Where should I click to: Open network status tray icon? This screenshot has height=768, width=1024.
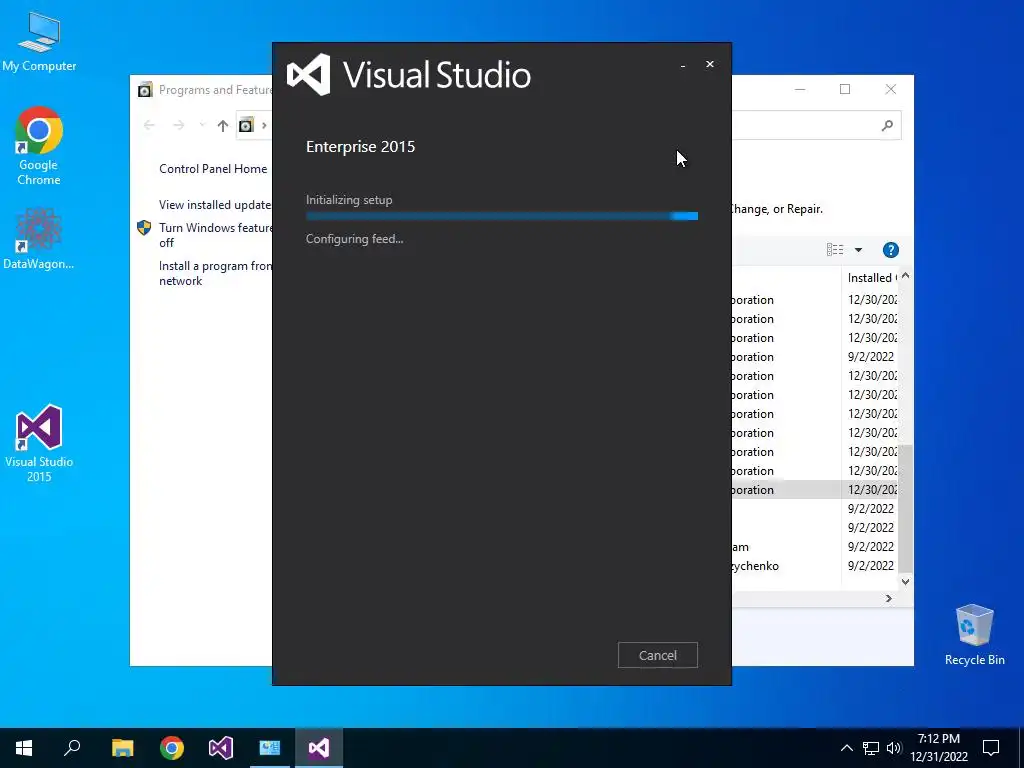pyautogui.click(x=871, y=748)
